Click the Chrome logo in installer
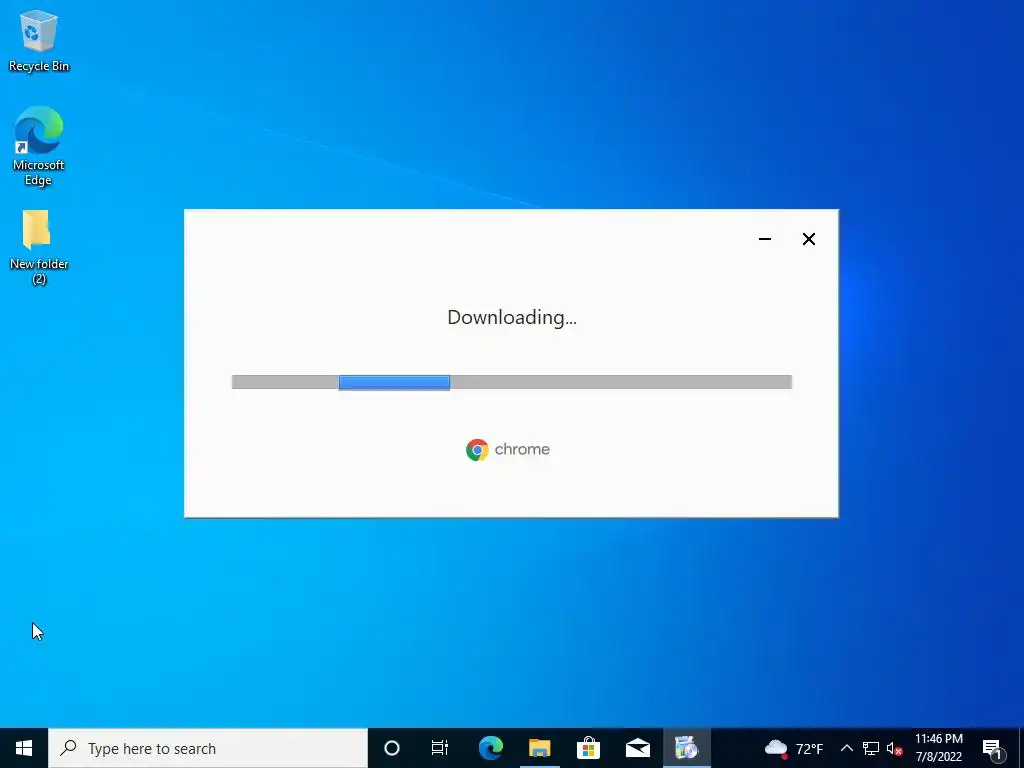Viewport: 1024px width, 768px height. click(x=508, y=449)
